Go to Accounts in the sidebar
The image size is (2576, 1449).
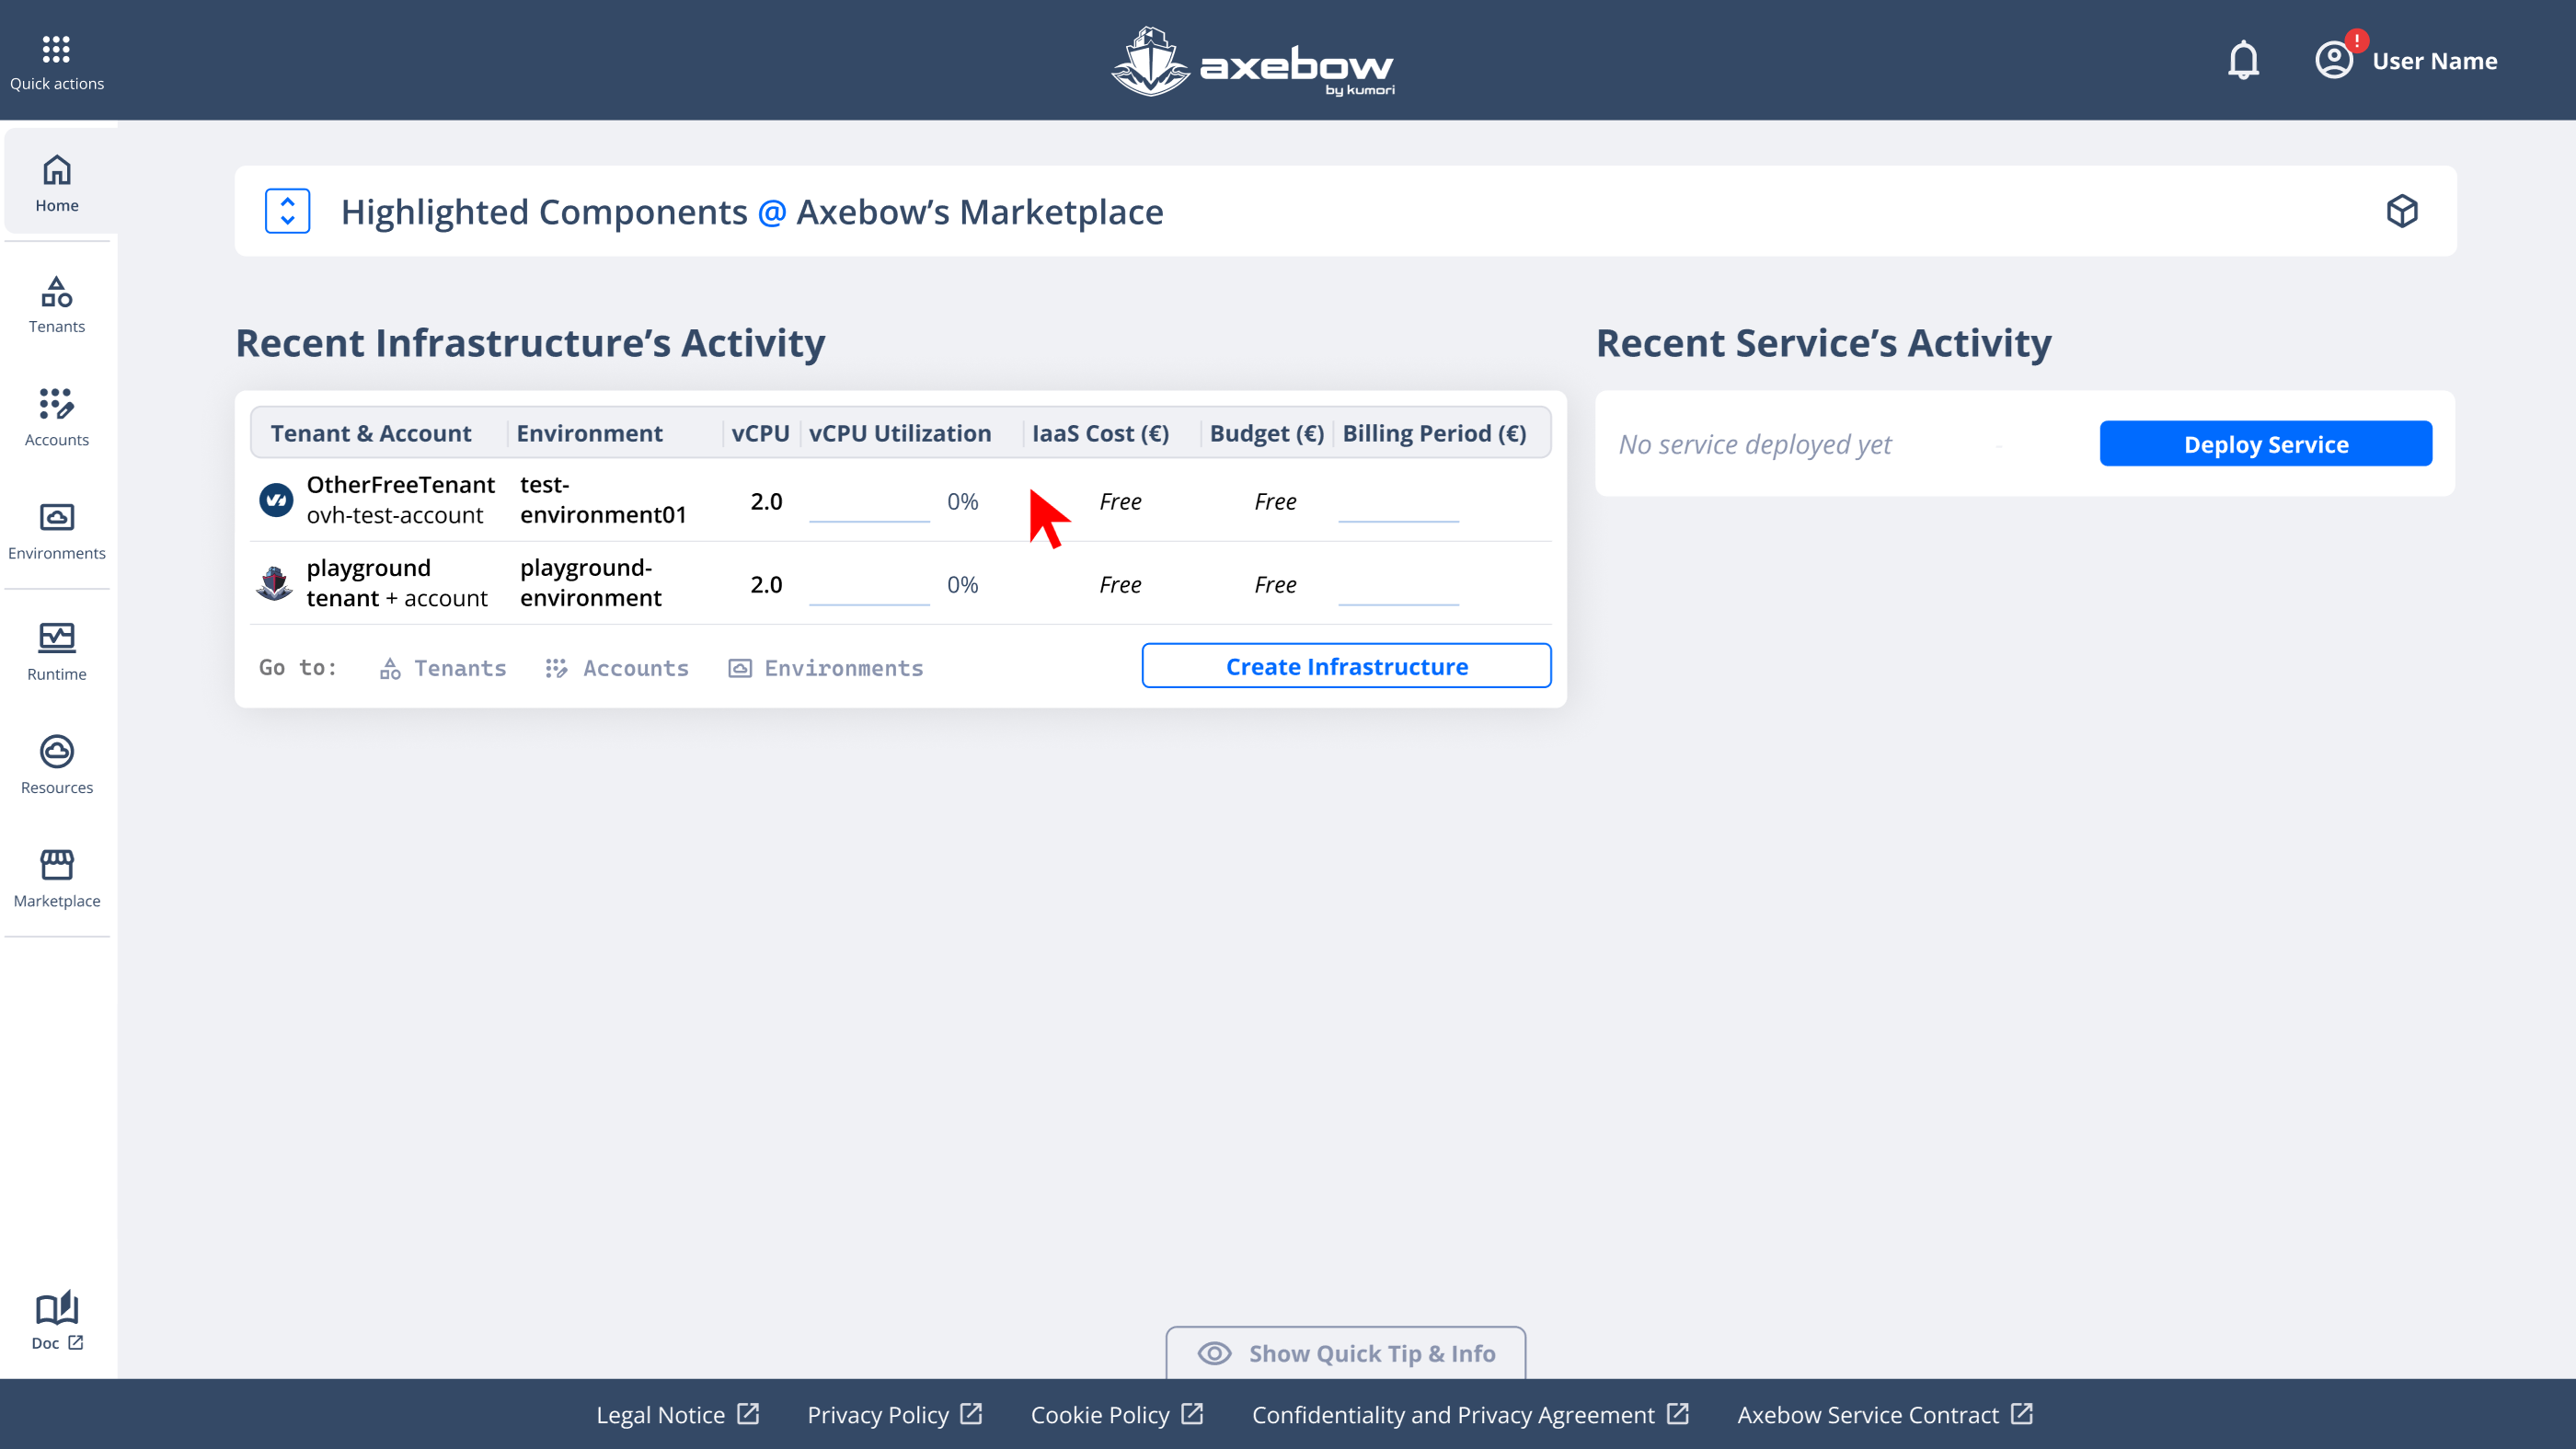click(x=57, y=418)
